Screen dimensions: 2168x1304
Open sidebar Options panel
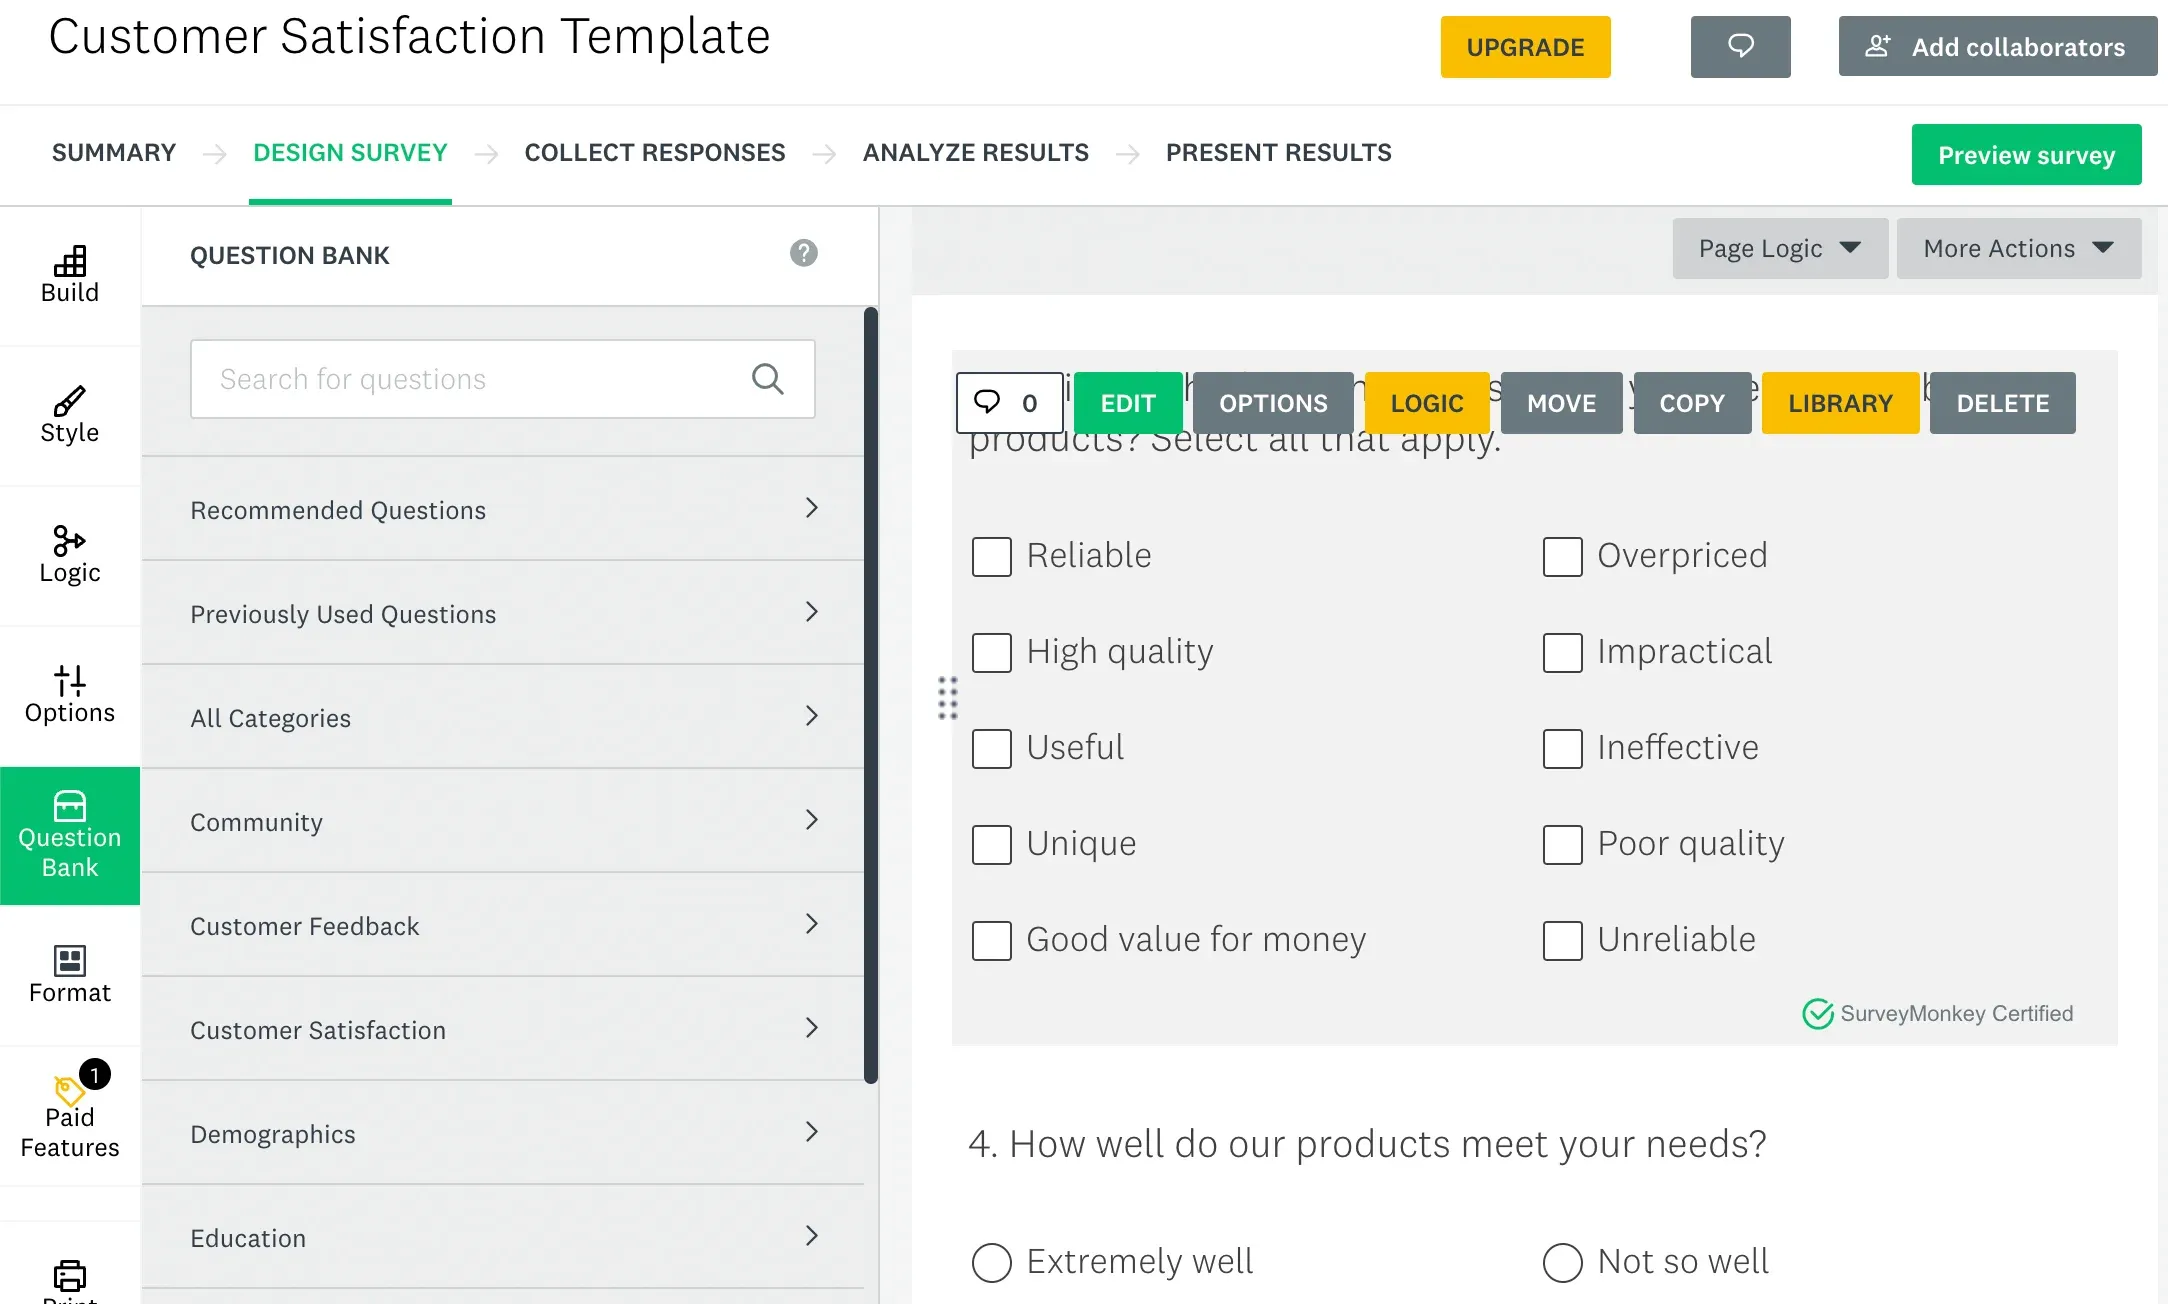(x=69, y=694)
